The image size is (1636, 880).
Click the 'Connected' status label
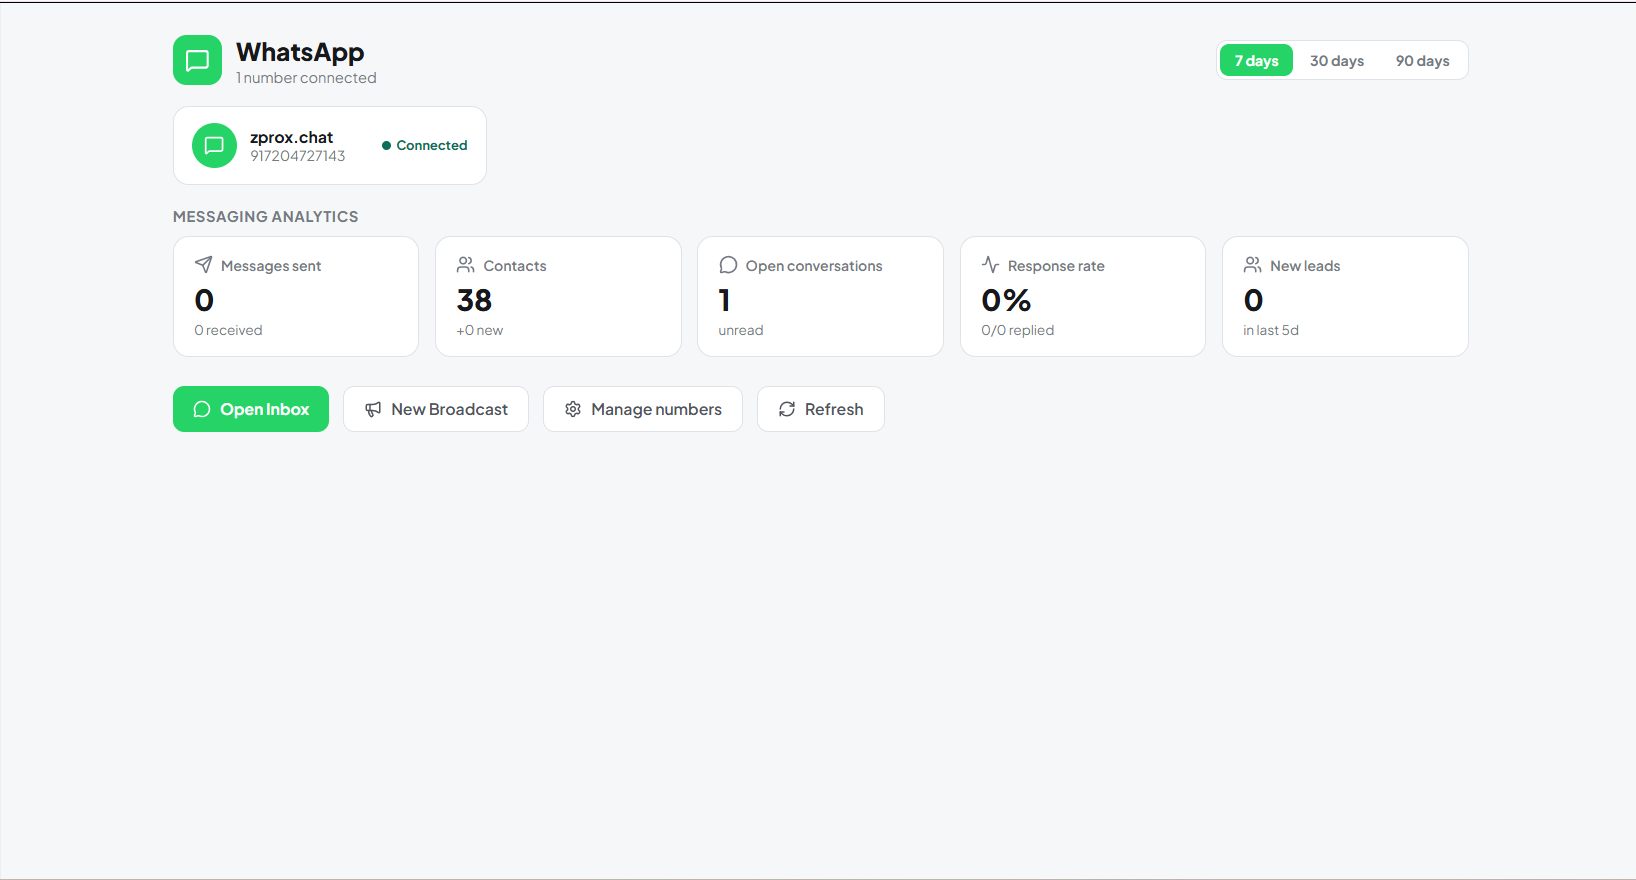tap(432, 145)
